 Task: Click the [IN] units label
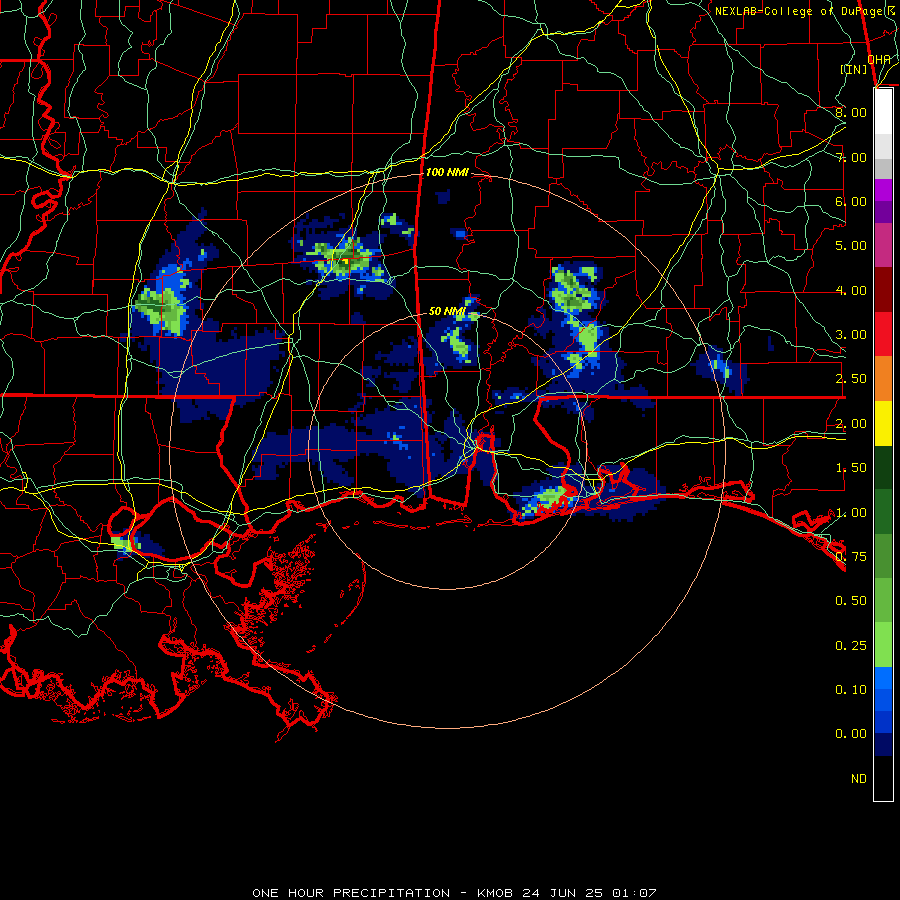(x=854, y=69)
